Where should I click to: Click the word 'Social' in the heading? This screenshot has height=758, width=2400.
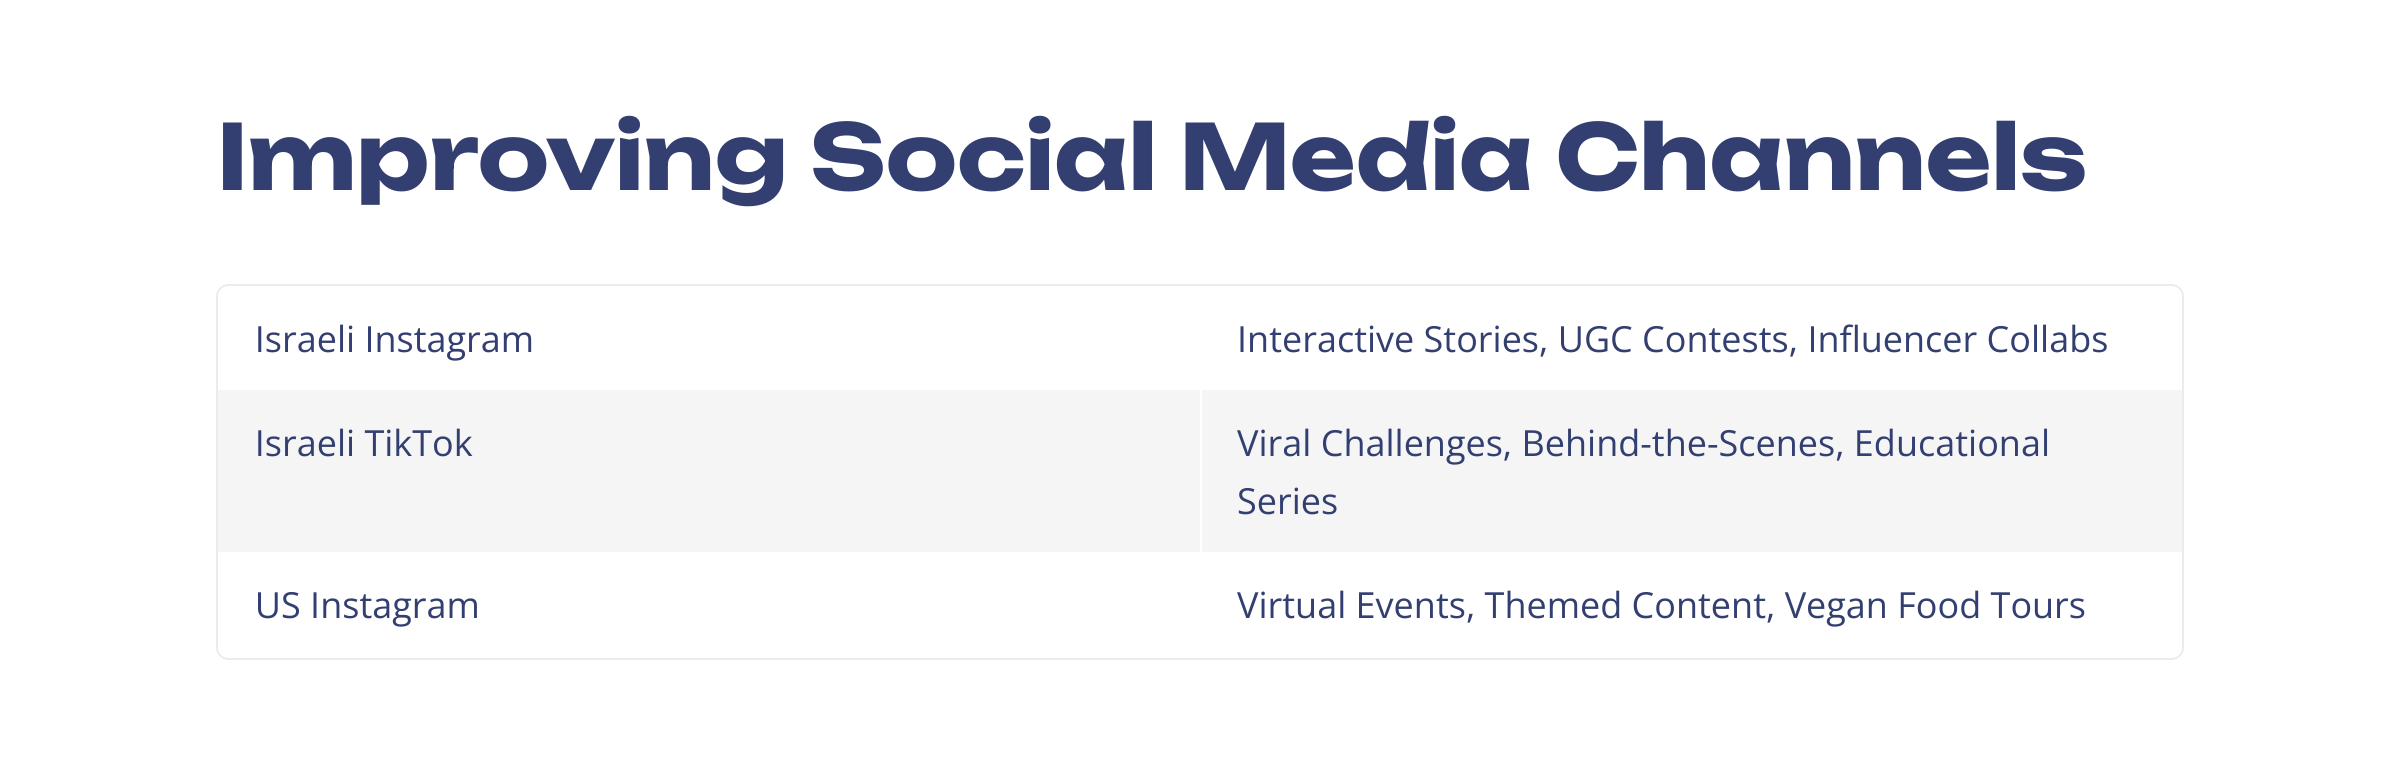click(x=983, y=157)
